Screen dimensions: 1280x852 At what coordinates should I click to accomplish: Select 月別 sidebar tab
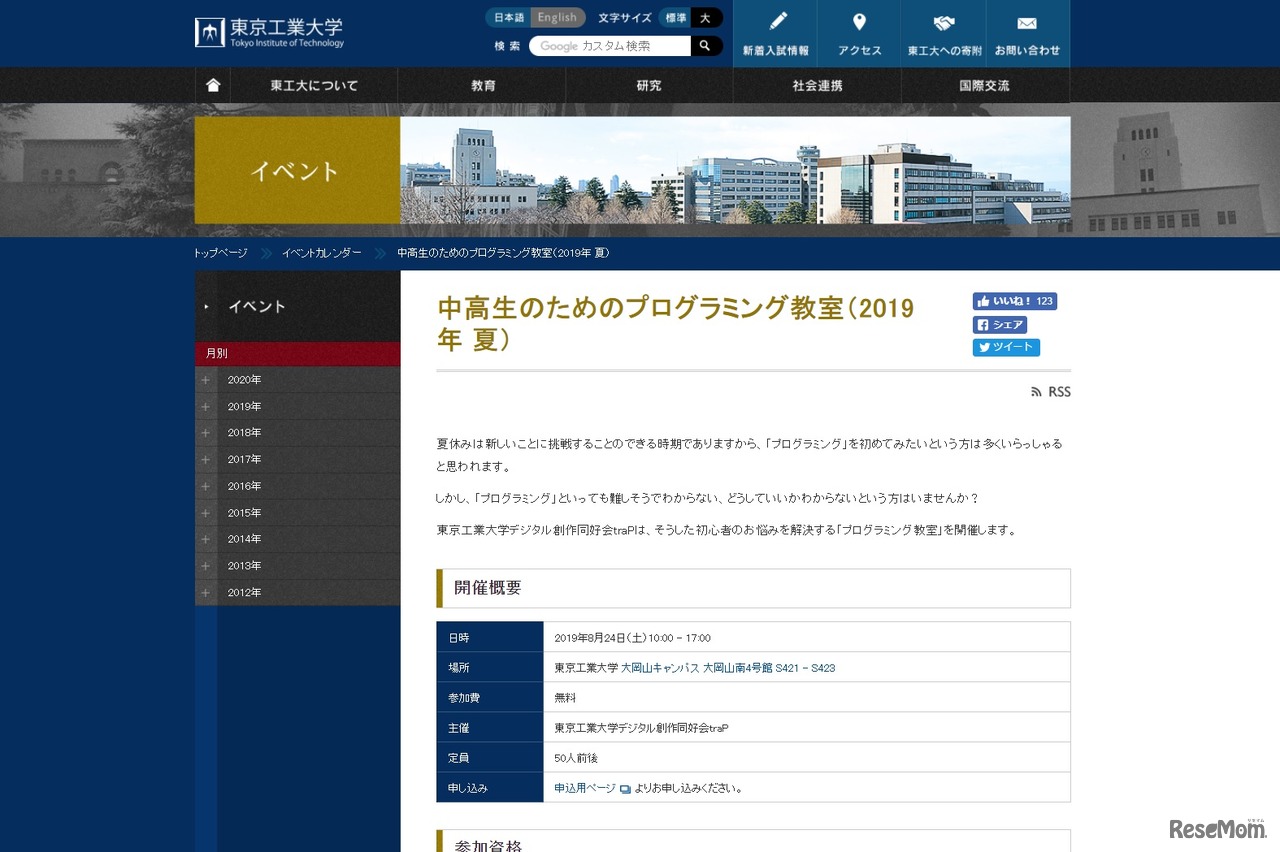pos(297,354)
